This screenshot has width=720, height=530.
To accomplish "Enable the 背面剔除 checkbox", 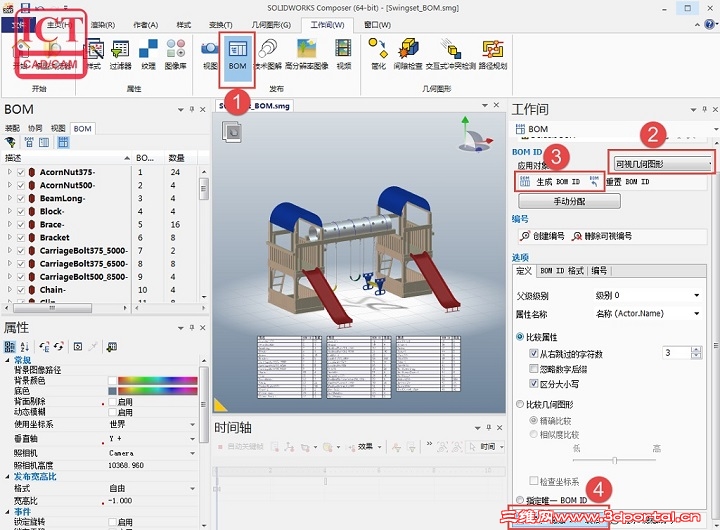I will click(112, 402).
